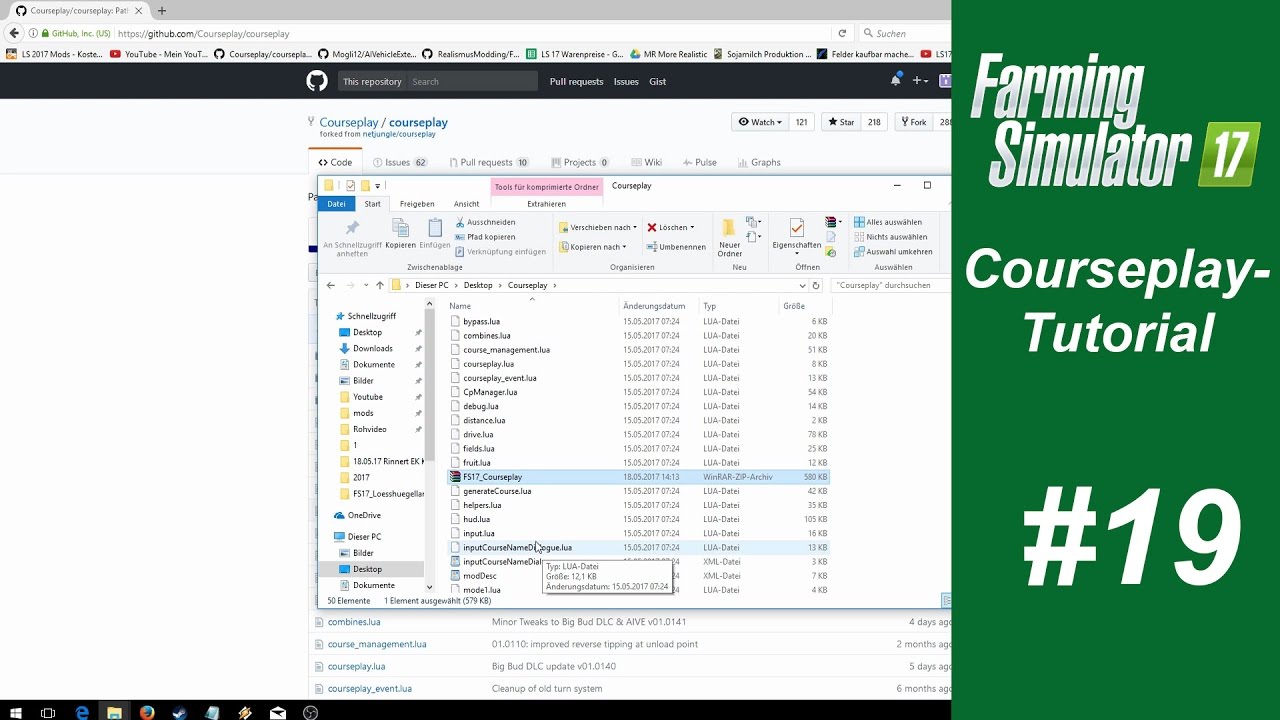Viewport: 1280px width, 720px height.
Task: Open the Löschen dropdown arrow
Action: 692,227
